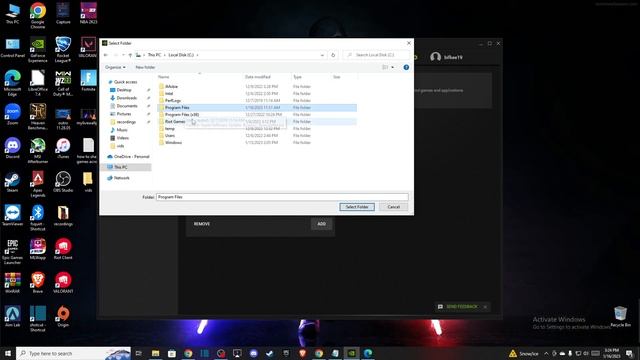Screen dimensions: 640x360
Task: Open Brave browser desktop icon
Action: [38, 282]
